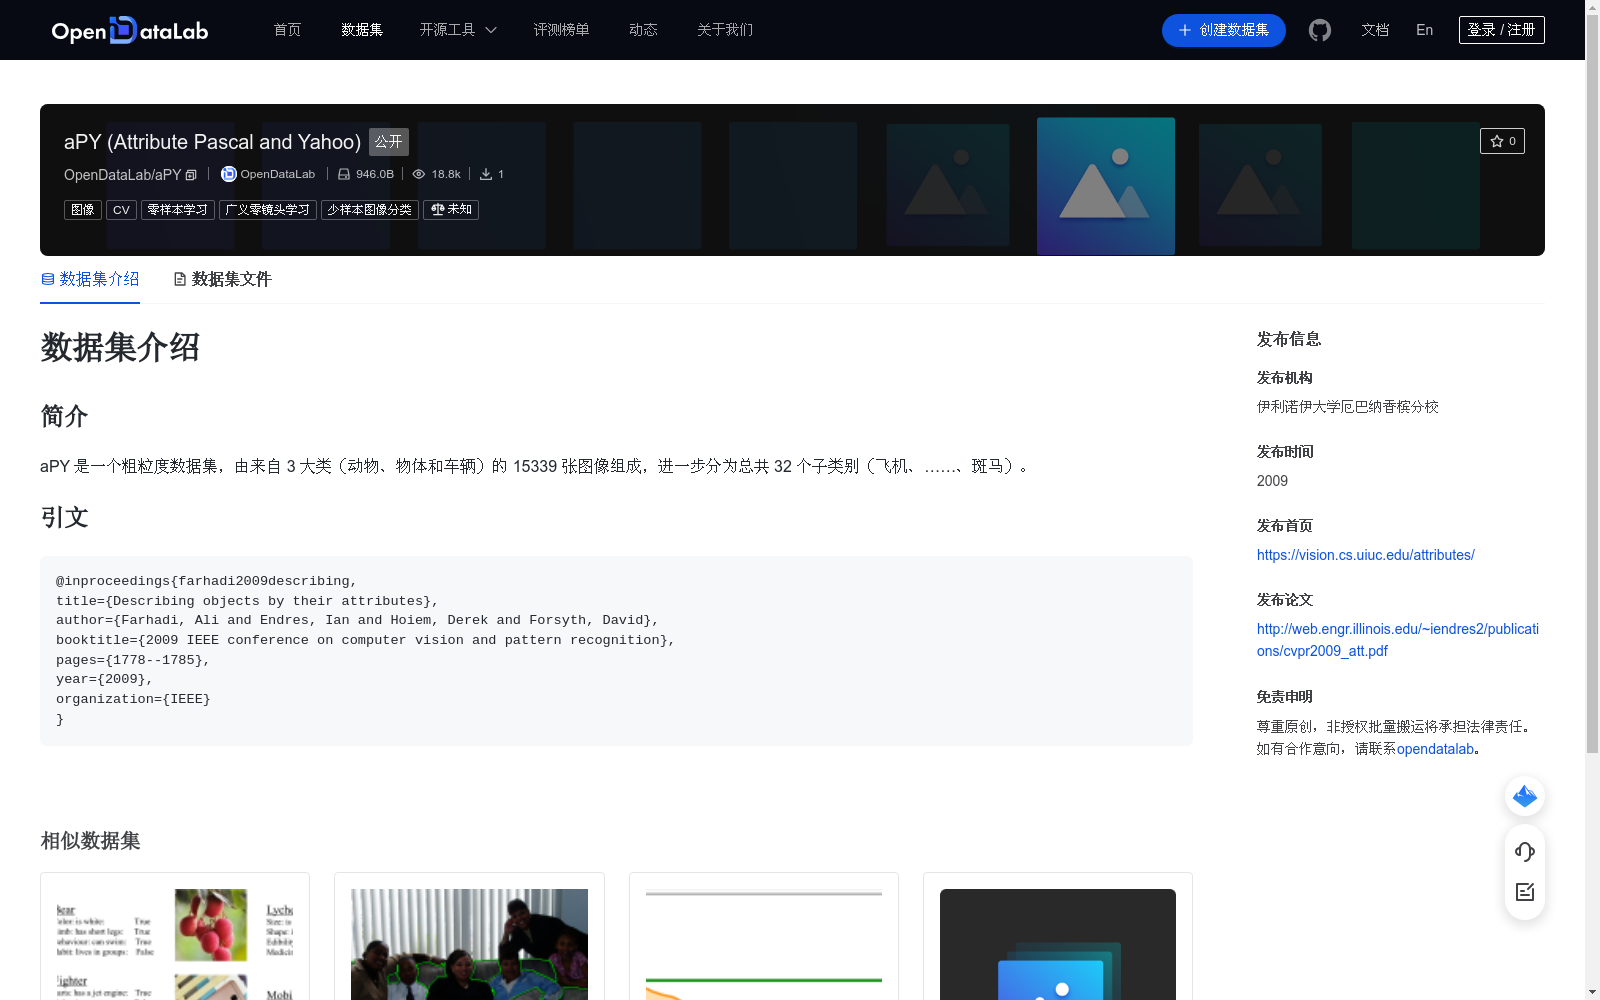This screenshot has height=1000, width=1600.
Task: Open the vision.cs.uiuc.edu attributes link
Action: [x=1366, y=555]
